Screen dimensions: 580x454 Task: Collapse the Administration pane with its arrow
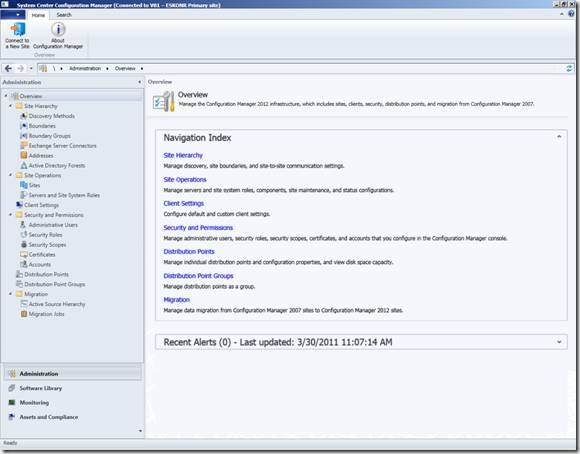[x=139, y=82]
